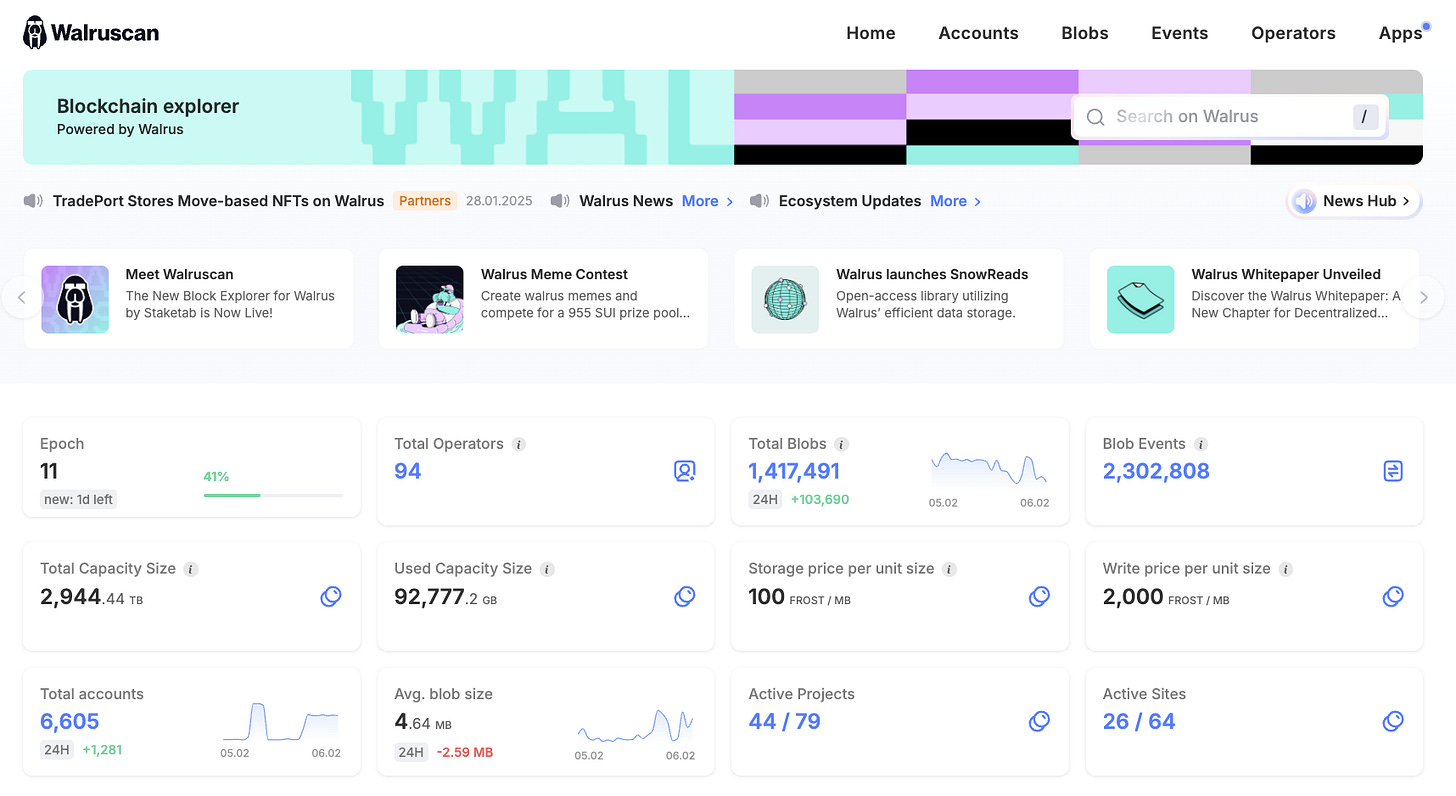
Task: Click the Total Capacity Size pie icon
Action: 331,597
